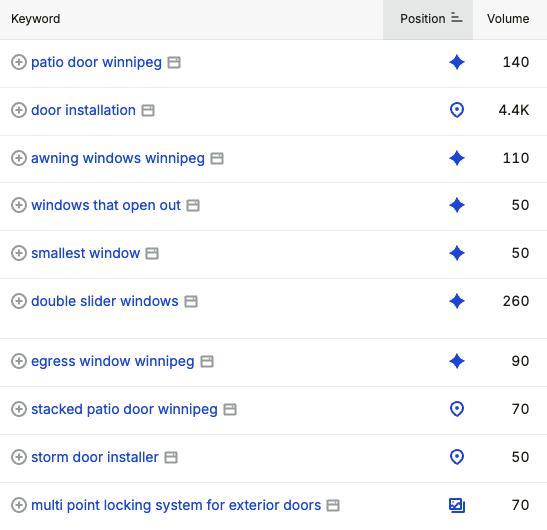Add 'windows that open out' plus icon
Image resolution: width=547 pixels, height=530 pixels.
click(x=19, y=205)
